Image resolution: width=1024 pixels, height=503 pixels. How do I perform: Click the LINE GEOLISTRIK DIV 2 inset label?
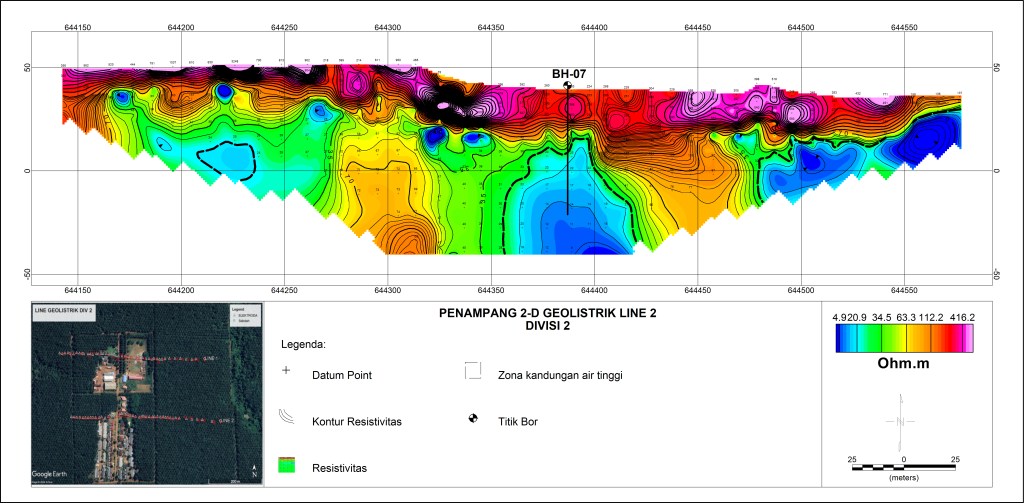coord(64,312)
